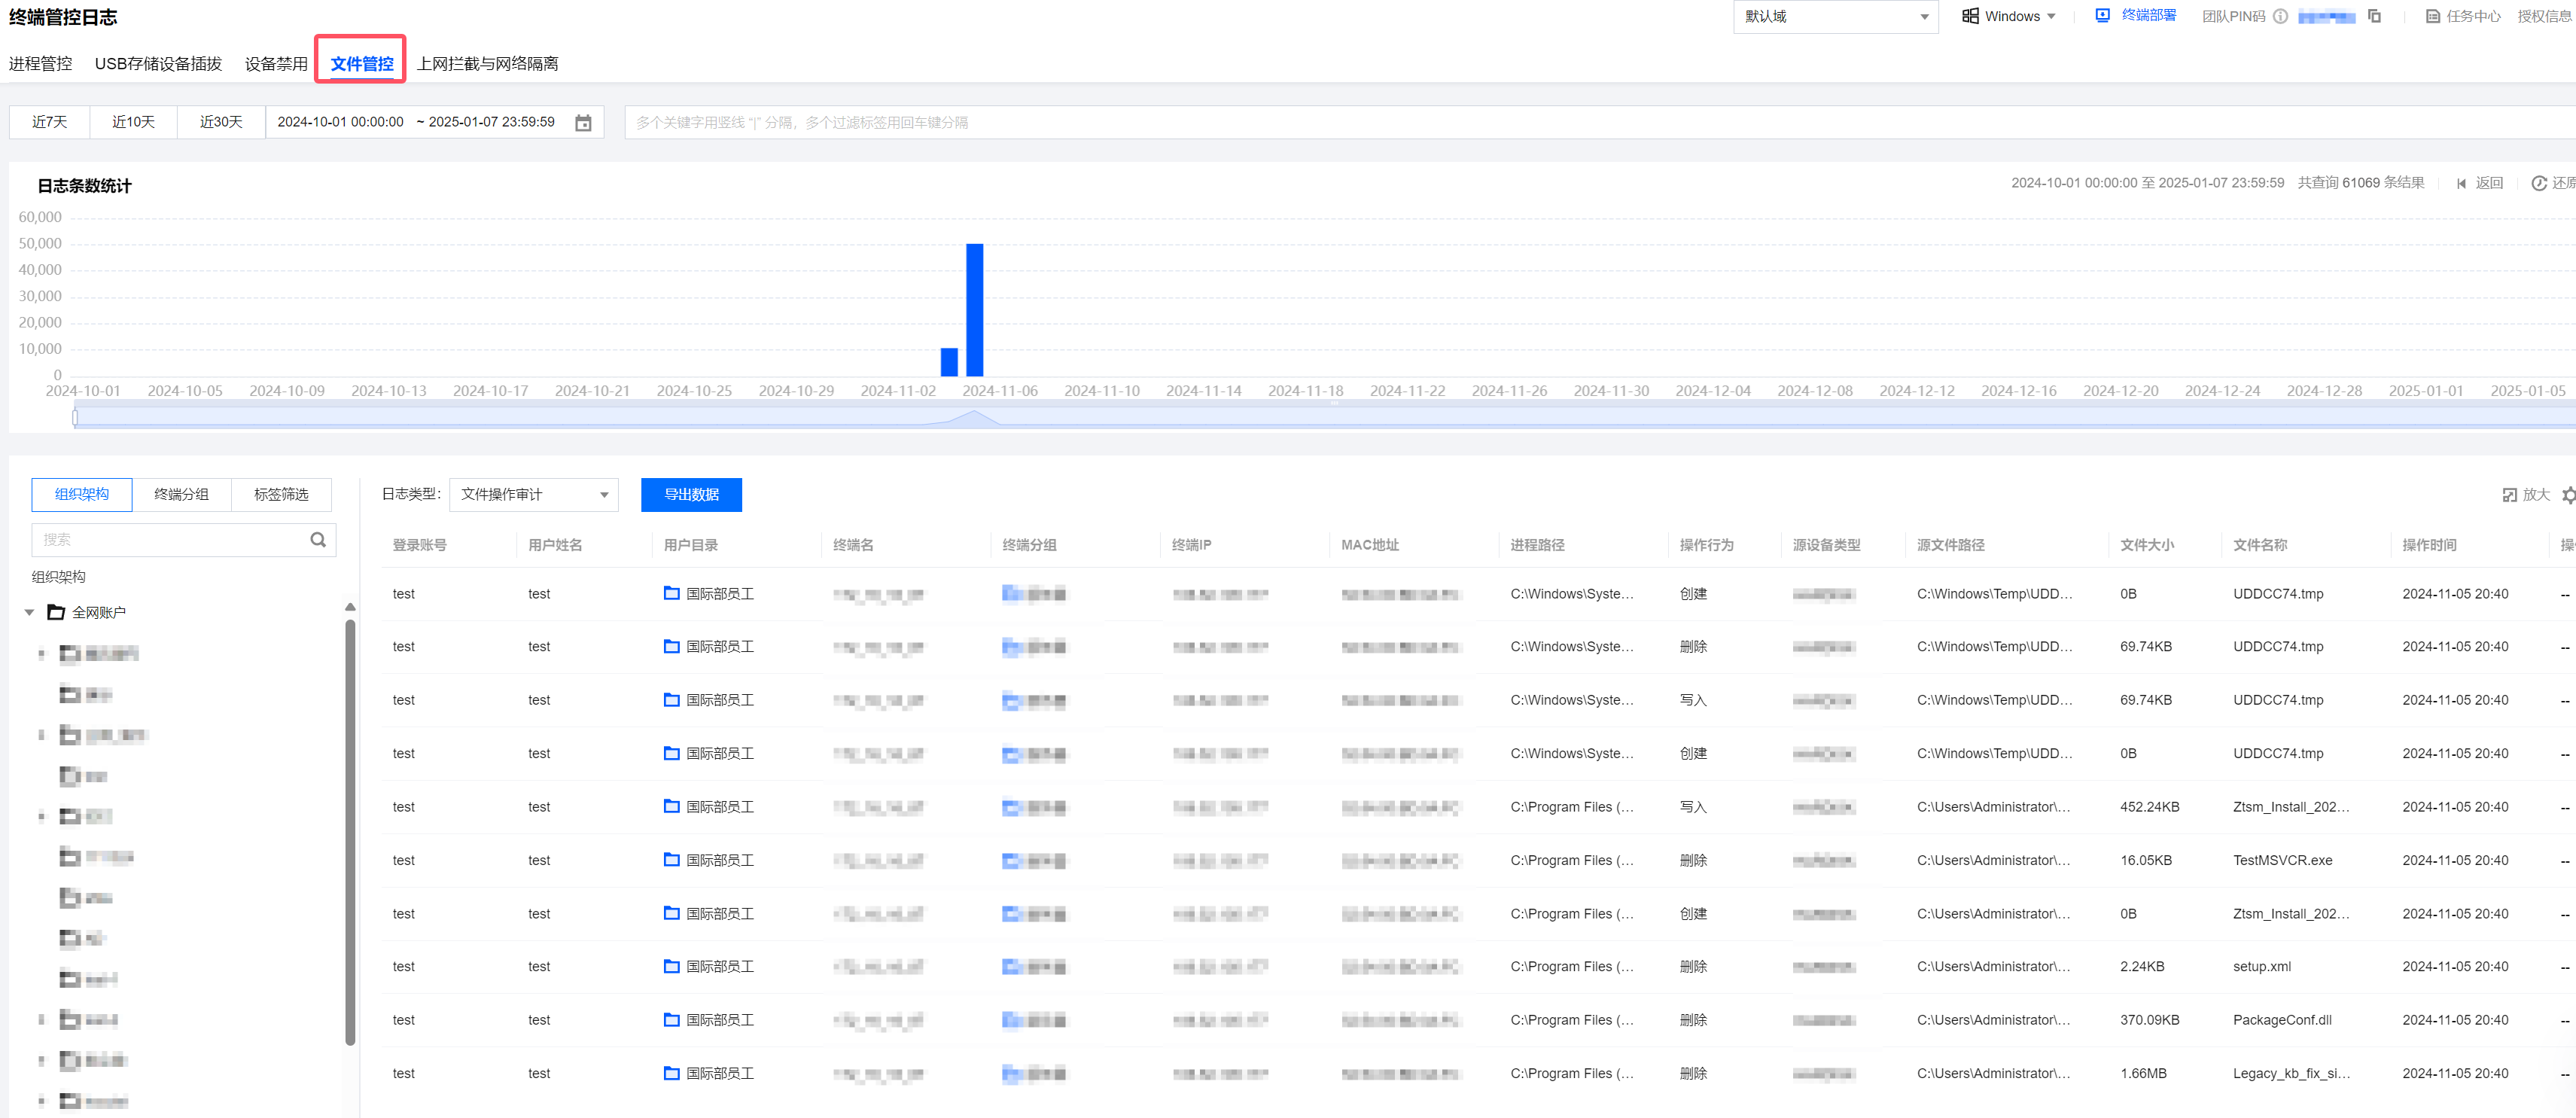Collapse the 全网账户 tree node
Screen dimensions: 2576x1118
pyautogui.click(x=29, y=612)
